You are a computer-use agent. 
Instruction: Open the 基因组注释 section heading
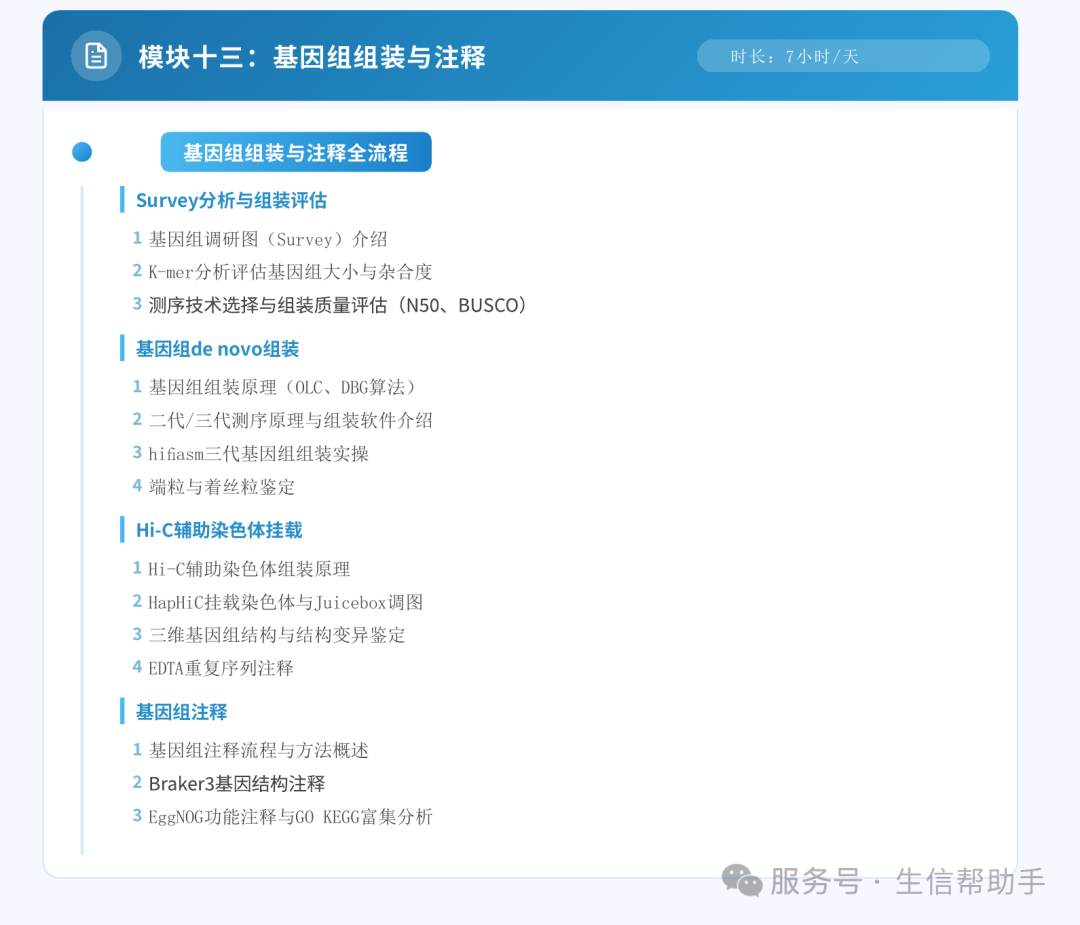[x=182, y=711]
